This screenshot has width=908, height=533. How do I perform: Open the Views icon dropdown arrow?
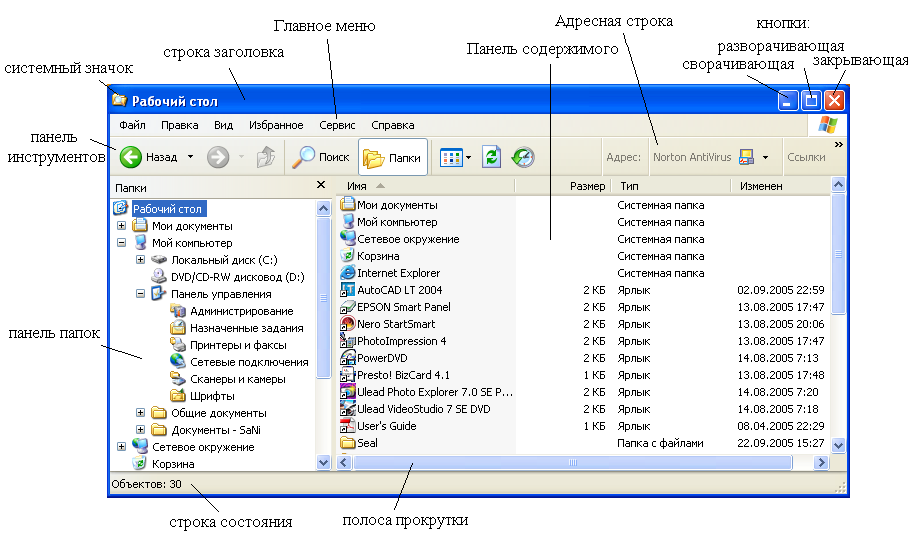[468, 157]
